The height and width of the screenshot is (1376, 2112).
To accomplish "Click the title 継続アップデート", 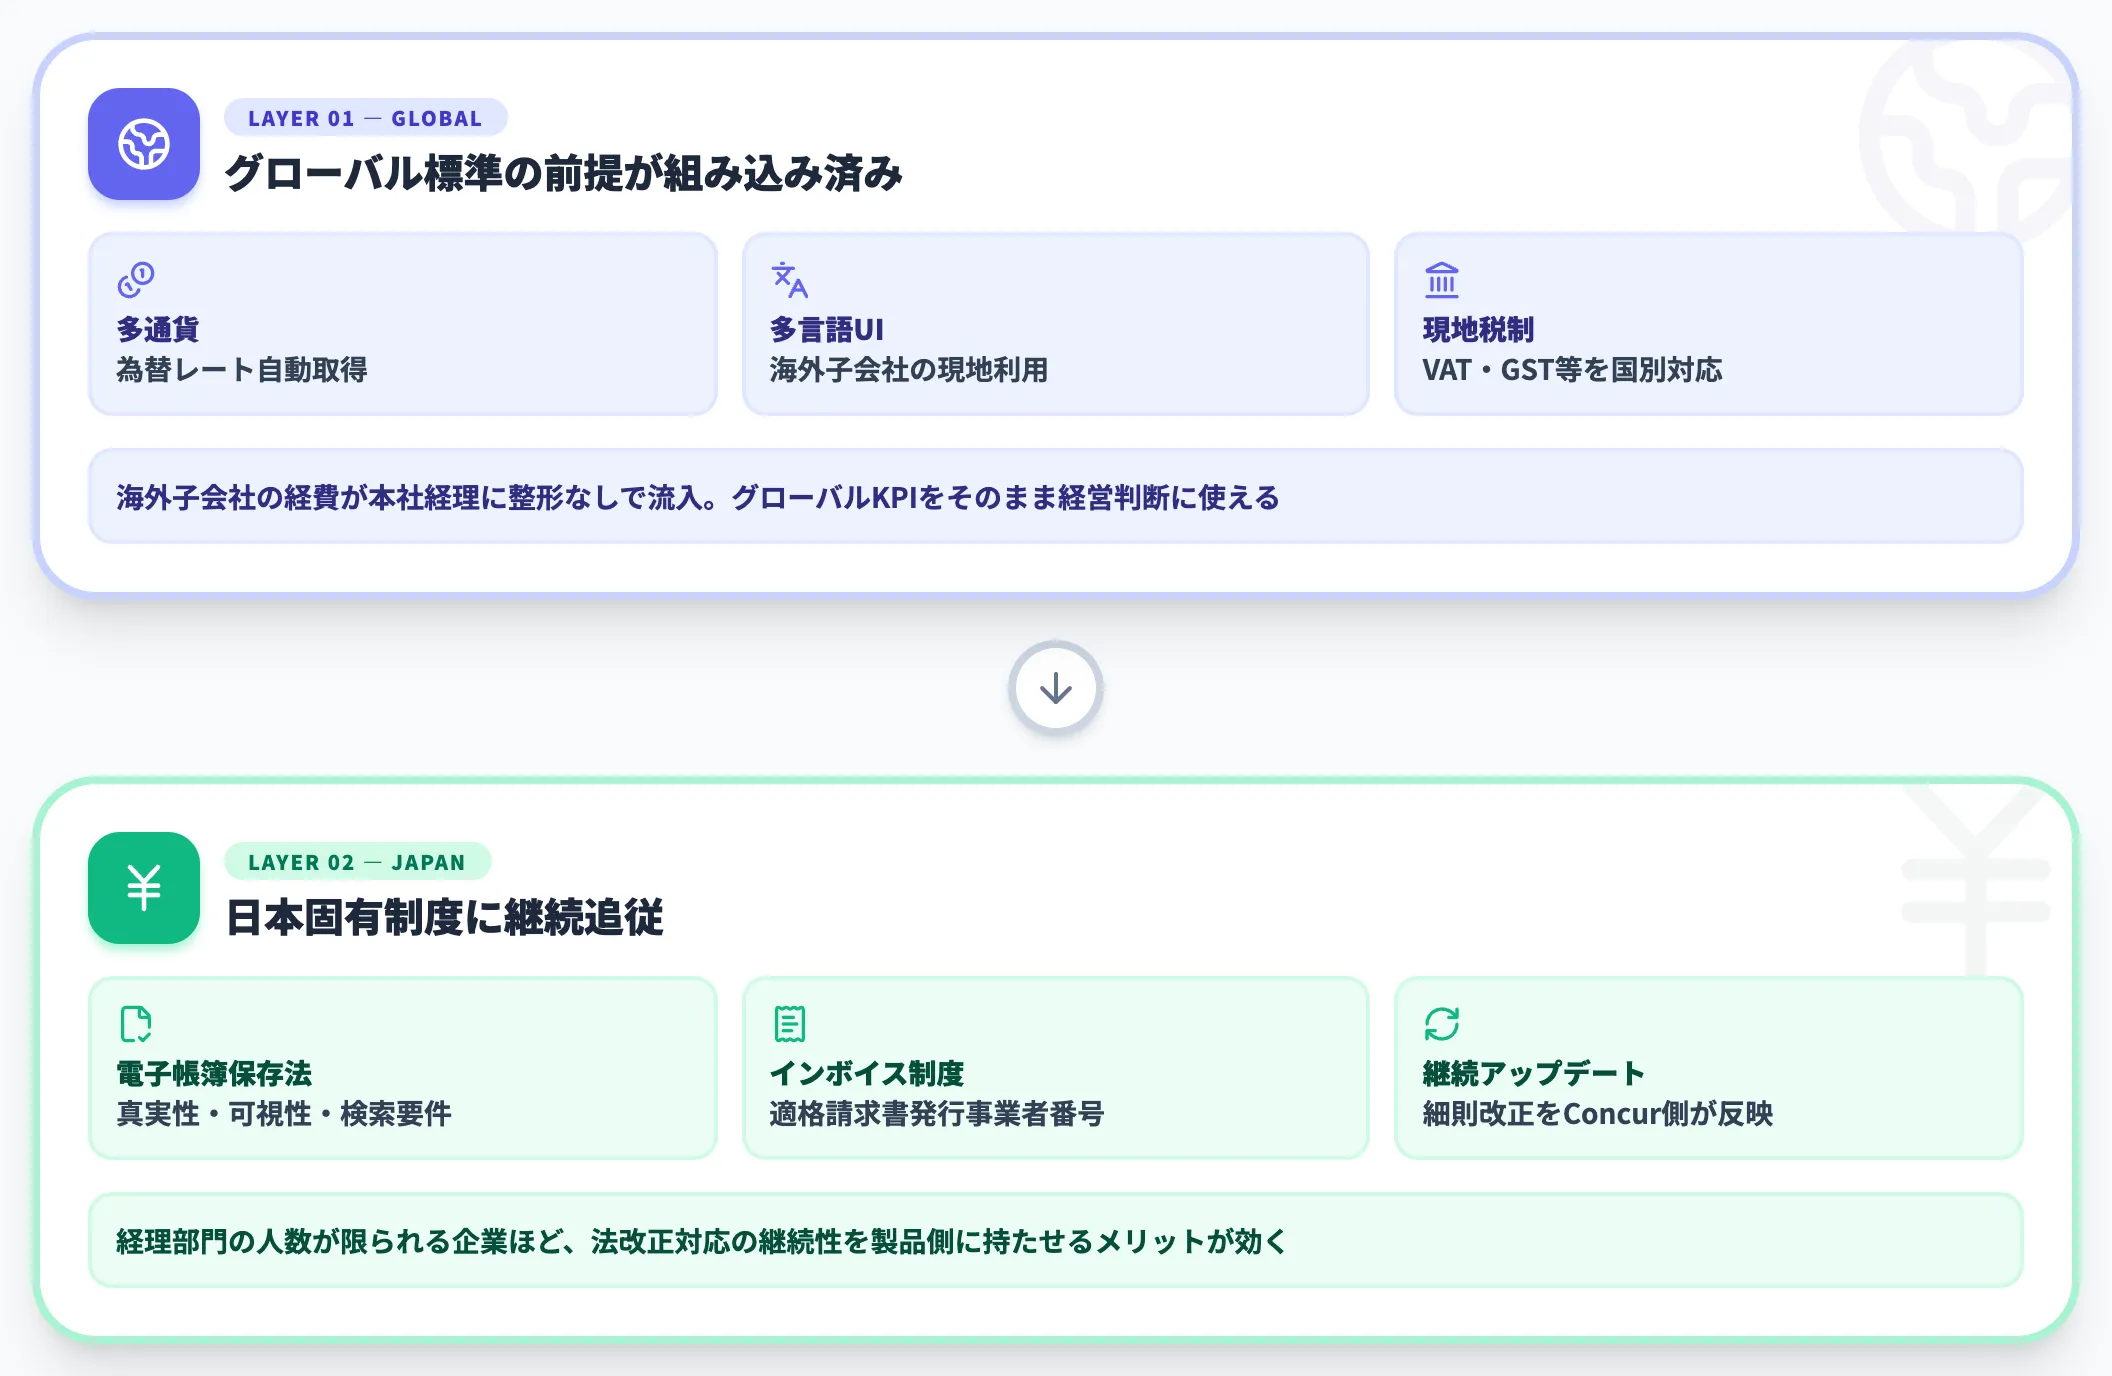I will point(1534,1074).
